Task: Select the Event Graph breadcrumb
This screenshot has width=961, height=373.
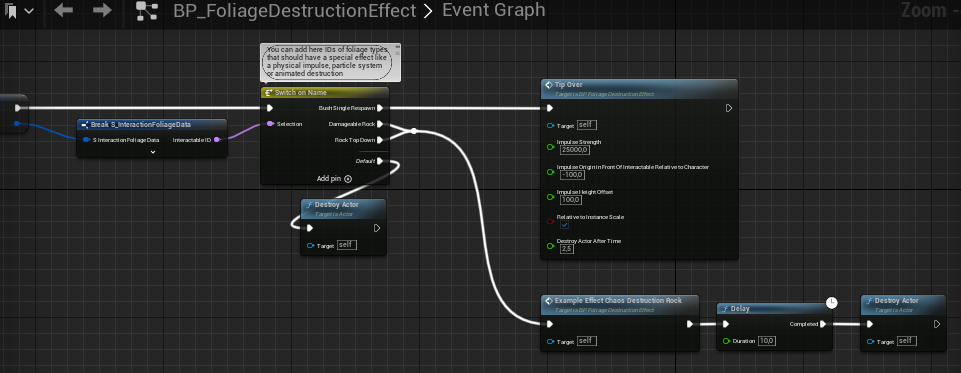Action: 493,10
